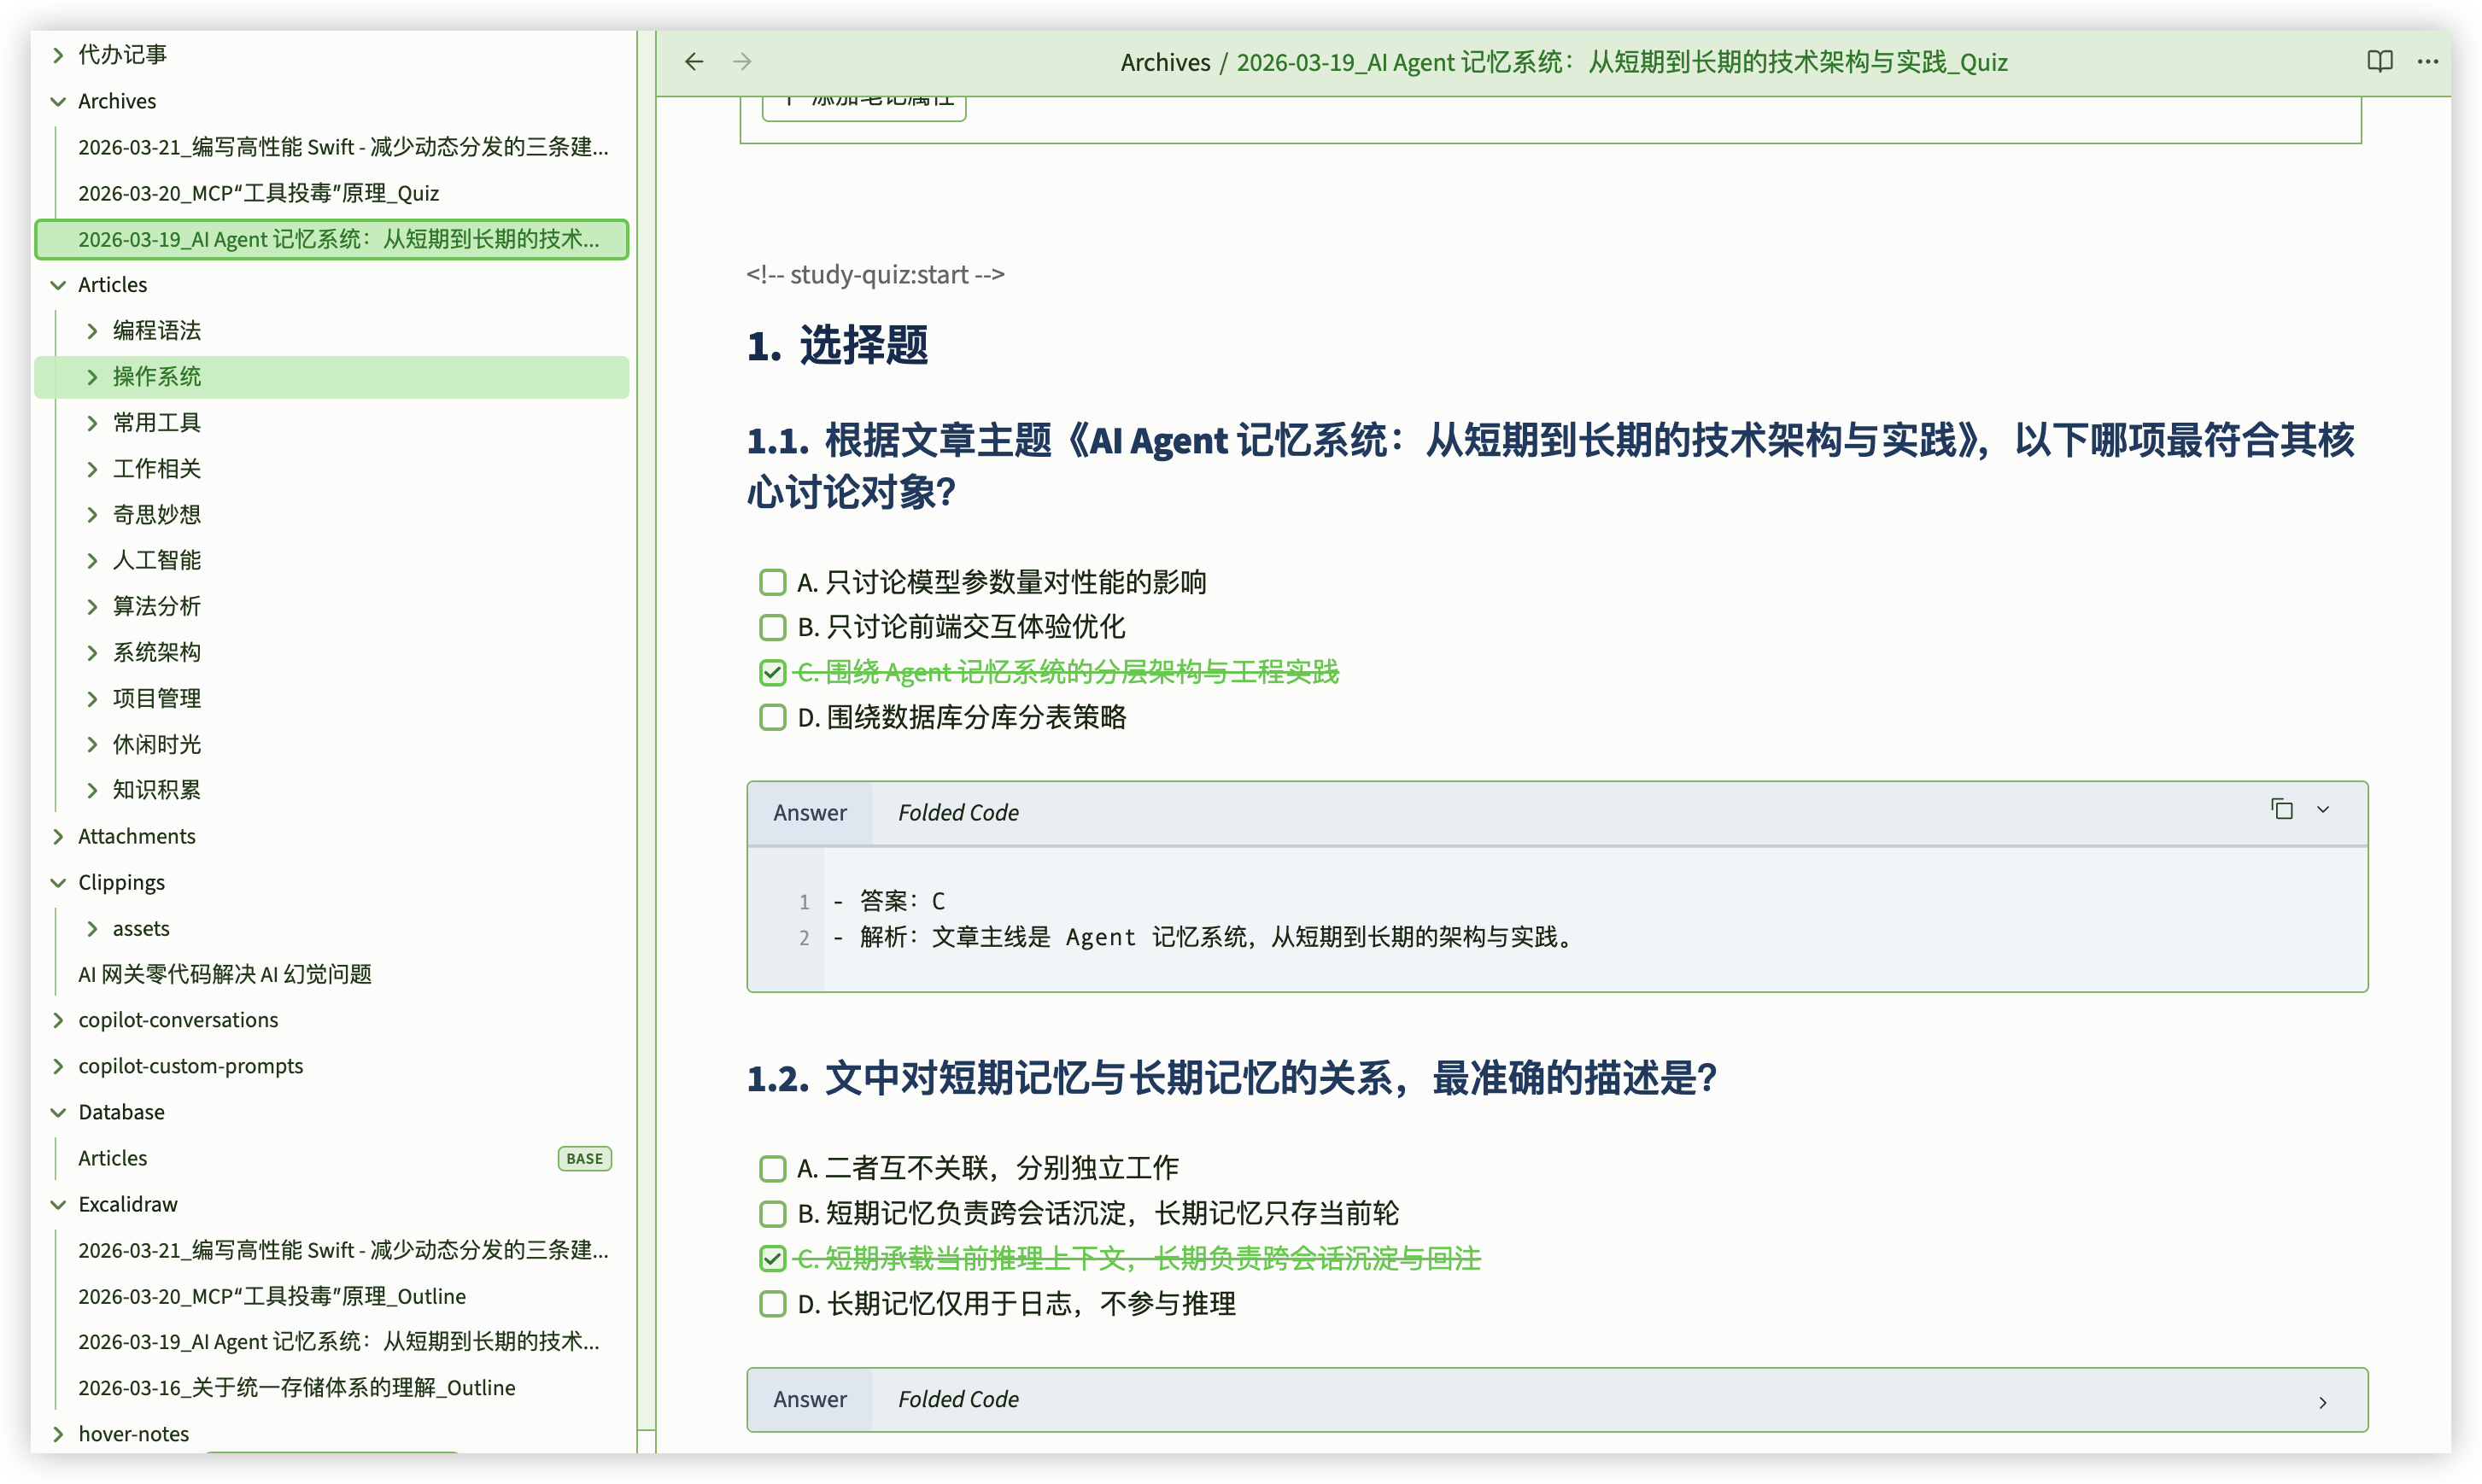Collapse the first Answer code block
Viewport: 2482px width, 1484px height.
[x=2323, y=810]
